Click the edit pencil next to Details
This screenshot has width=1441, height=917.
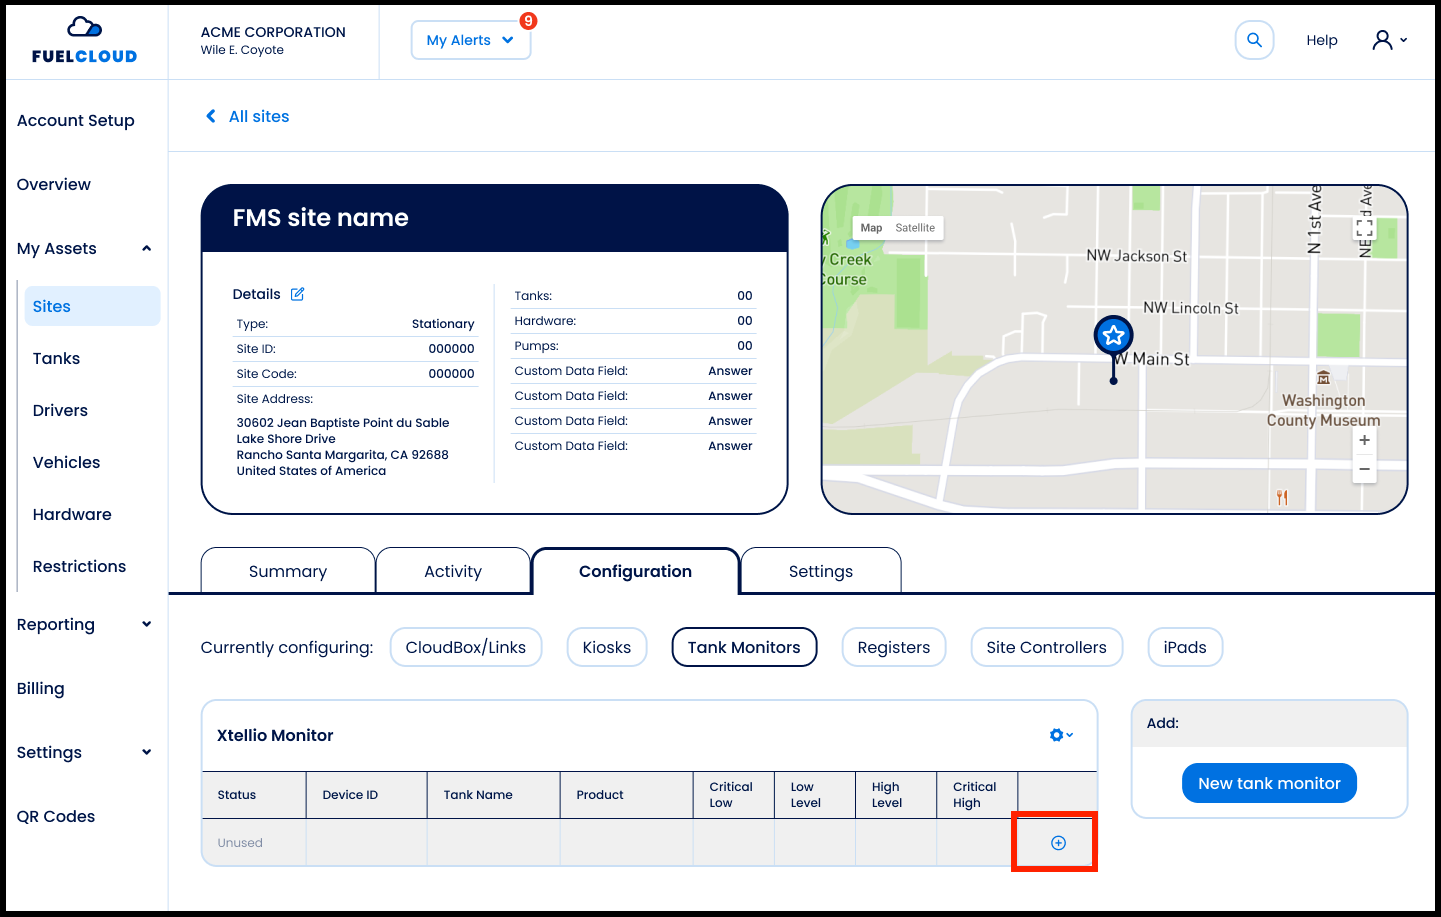pos(297,294)
